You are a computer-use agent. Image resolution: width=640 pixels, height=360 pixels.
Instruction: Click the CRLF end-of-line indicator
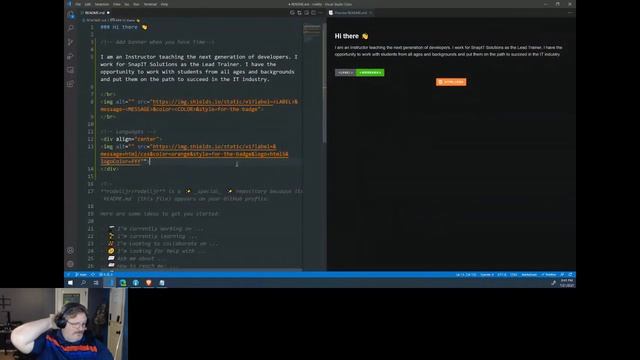[514, 274]
